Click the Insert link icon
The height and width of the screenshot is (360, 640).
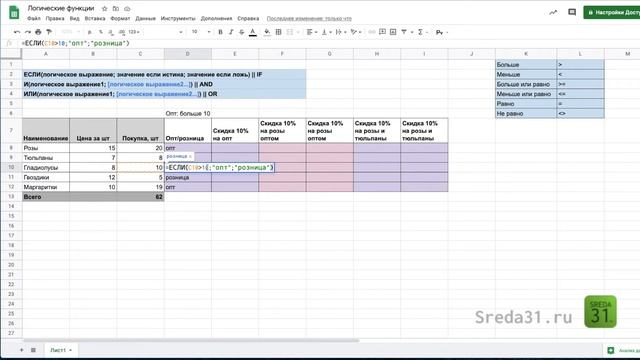click(x=371, y=32)
